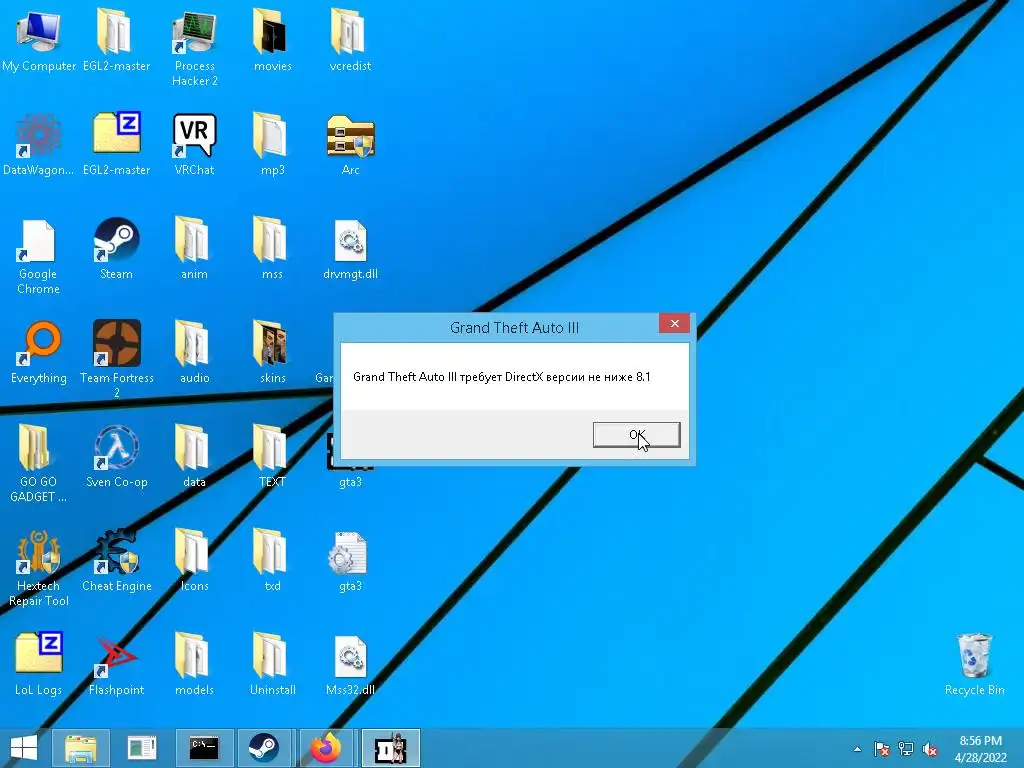Select the anim folder

pyautogui.click(x=195, y=248)
